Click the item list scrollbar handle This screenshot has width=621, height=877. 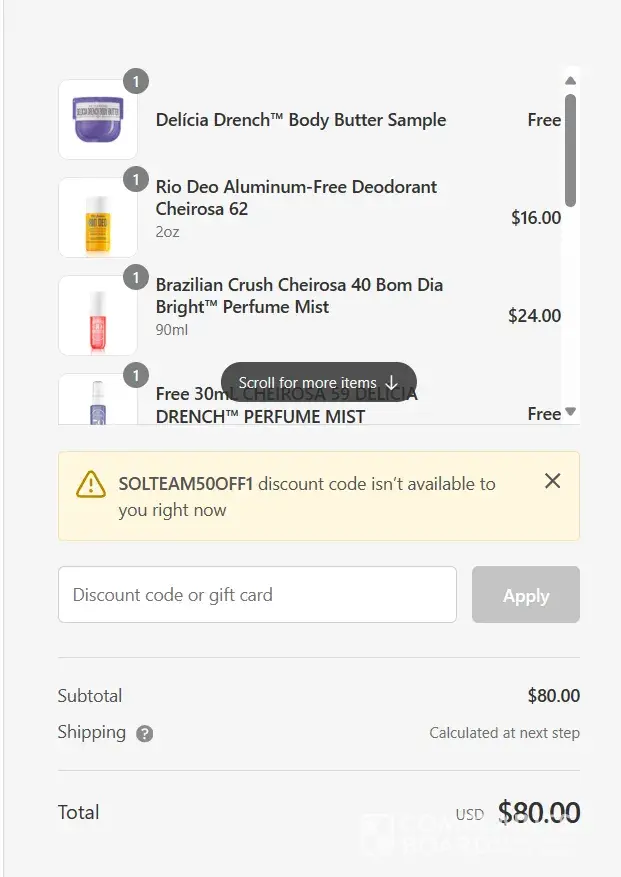pyautogui.click(x=570, y=150)
